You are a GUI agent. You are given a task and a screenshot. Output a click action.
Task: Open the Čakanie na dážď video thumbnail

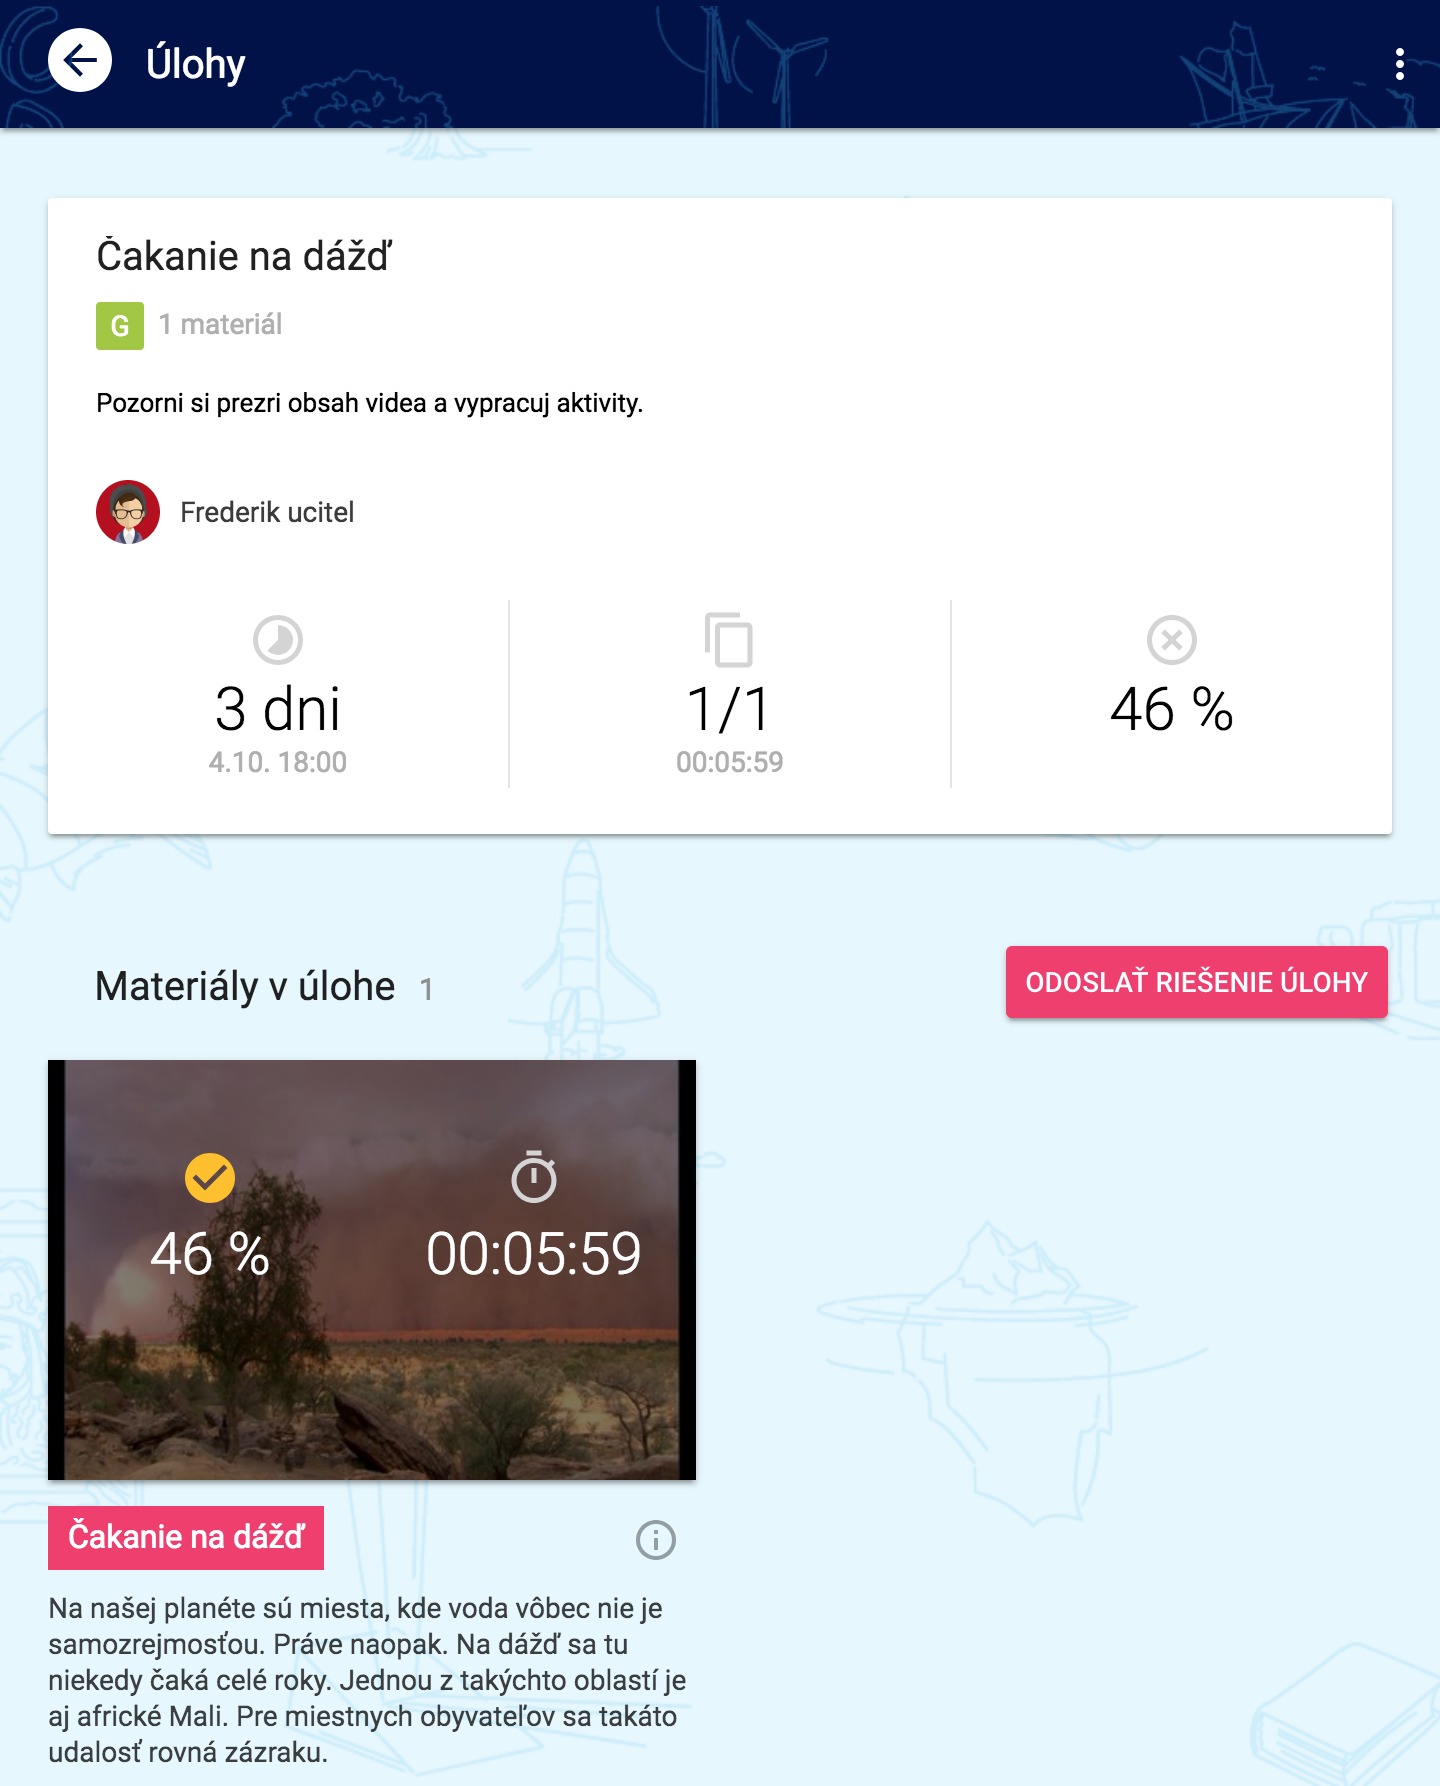(x=372, y=1270)
